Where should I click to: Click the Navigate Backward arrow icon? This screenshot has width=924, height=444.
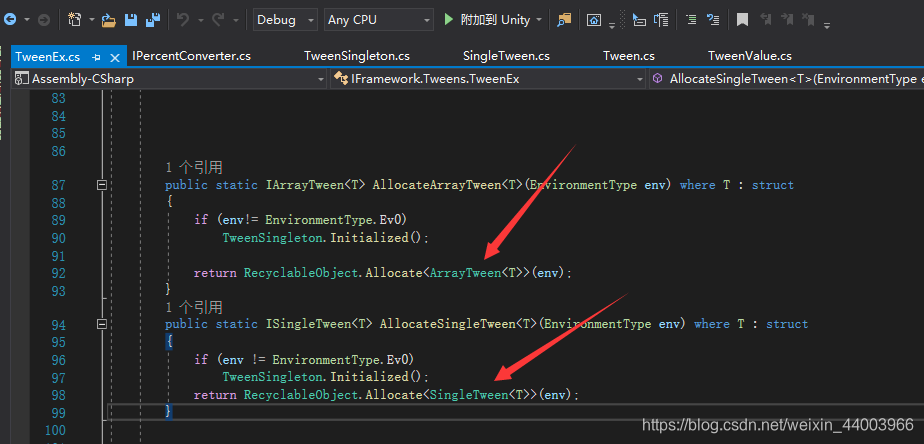click(x=10, y=19)
